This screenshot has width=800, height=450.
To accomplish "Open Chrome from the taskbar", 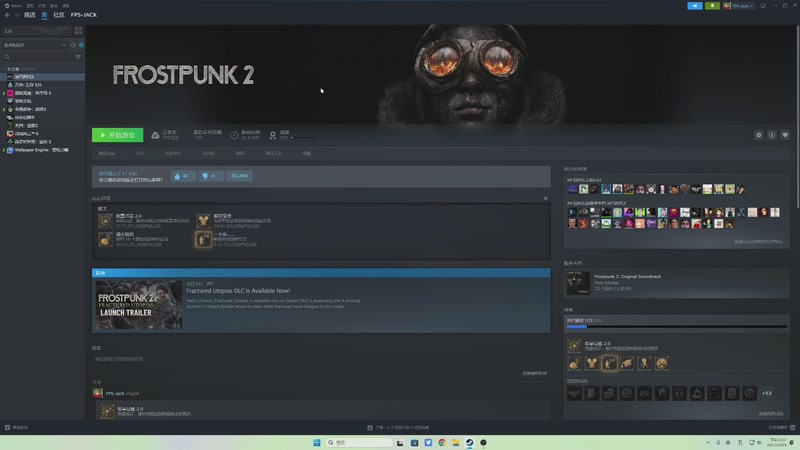I will coord(442,442).
